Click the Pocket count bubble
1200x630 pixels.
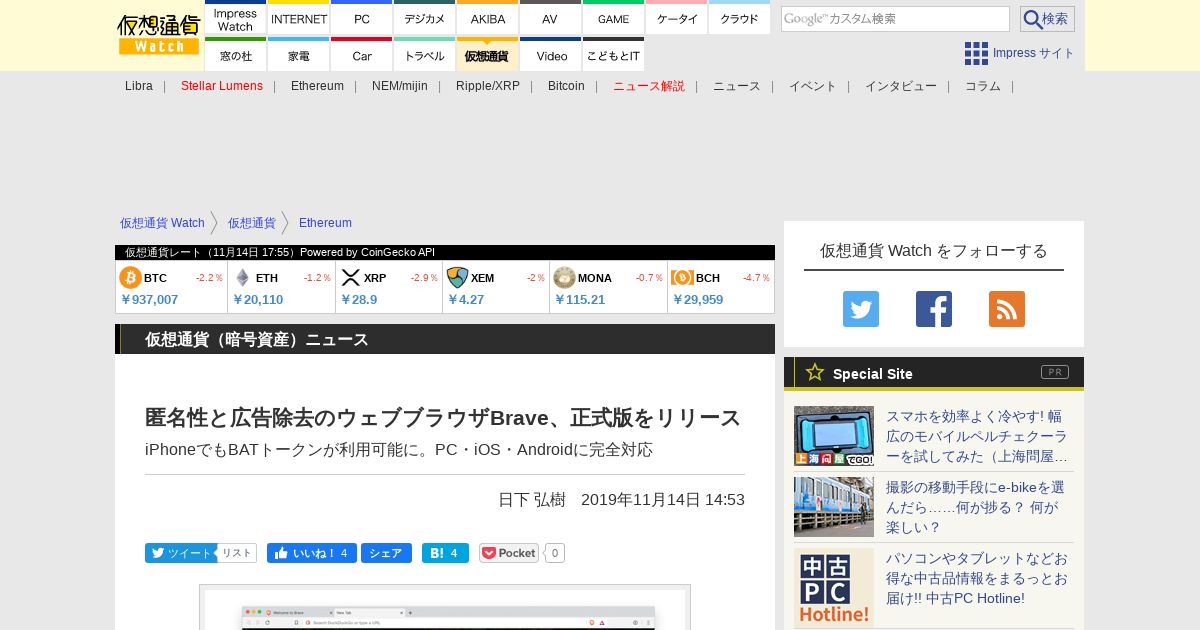(555, 553)
